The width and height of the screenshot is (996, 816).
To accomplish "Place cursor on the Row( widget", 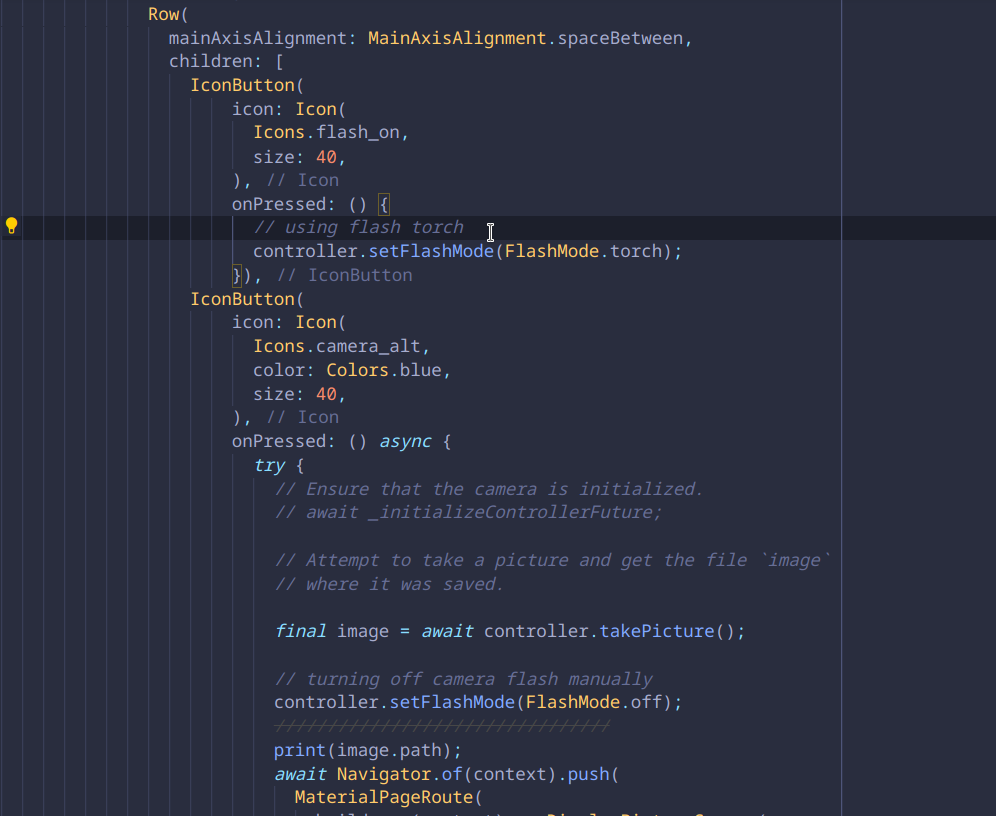I will click(x=168, y=14).
